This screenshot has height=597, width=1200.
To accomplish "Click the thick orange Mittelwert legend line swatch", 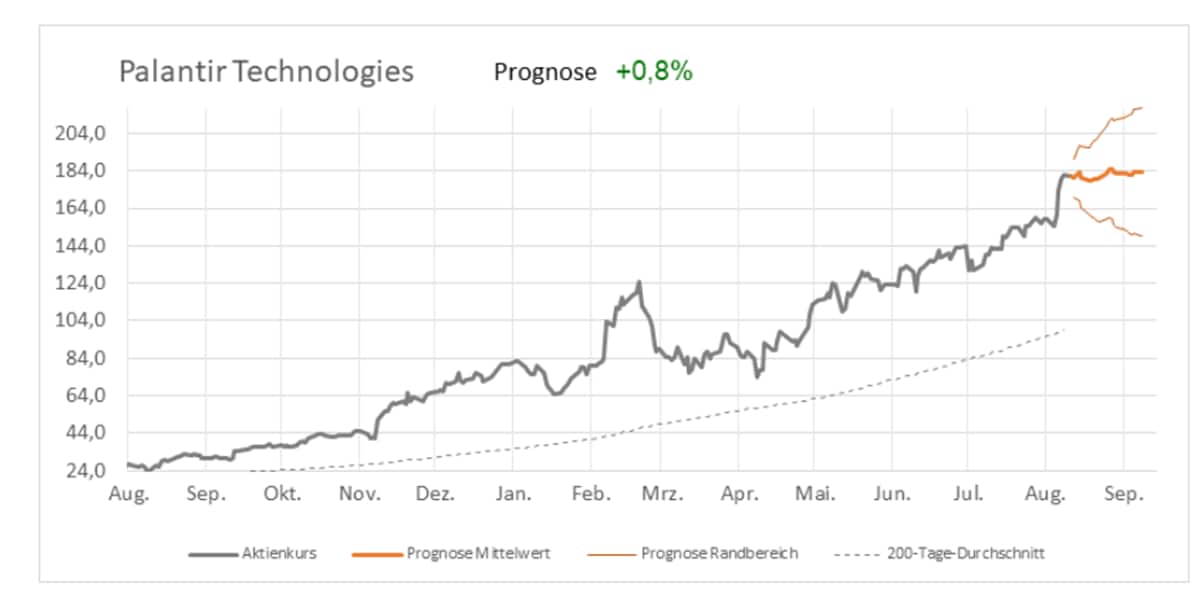I will (377, 553).
